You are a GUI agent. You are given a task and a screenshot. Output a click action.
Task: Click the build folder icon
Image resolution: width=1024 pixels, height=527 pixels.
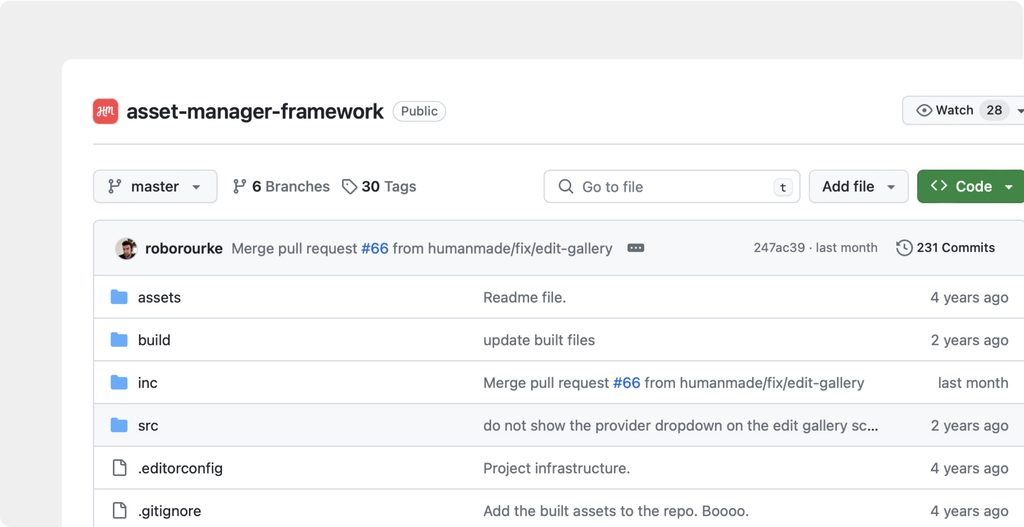coord(119,340)
